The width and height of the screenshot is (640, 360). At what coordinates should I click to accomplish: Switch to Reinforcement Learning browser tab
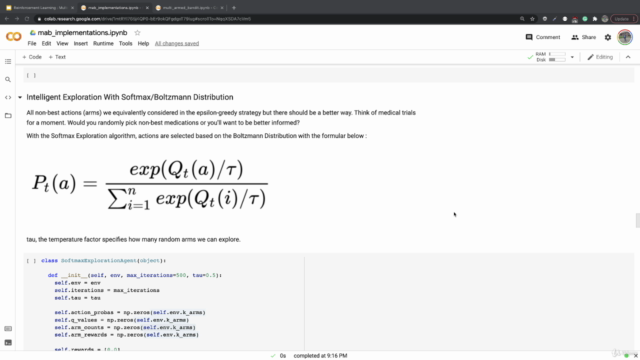39,7
